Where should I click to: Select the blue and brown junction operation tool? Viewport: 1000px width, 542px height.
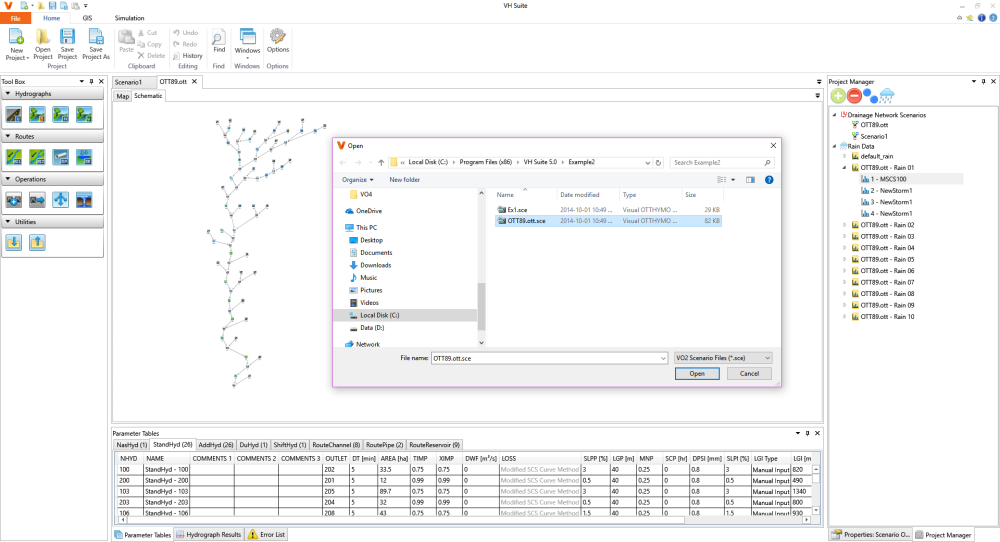click(84, 200)
